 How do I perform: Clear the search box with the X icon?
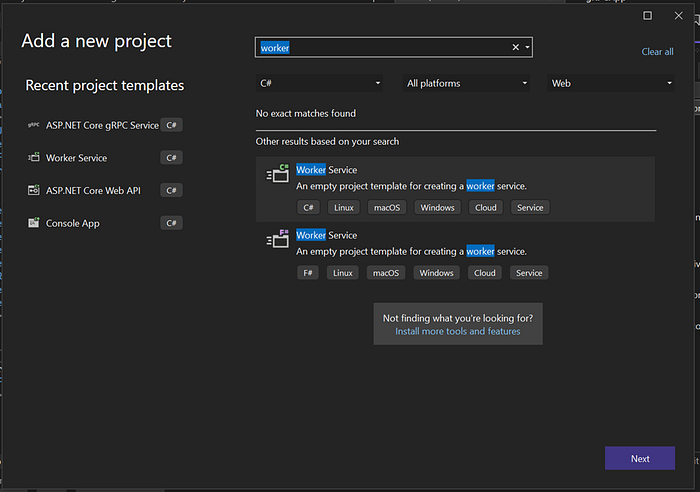point(516,47)
